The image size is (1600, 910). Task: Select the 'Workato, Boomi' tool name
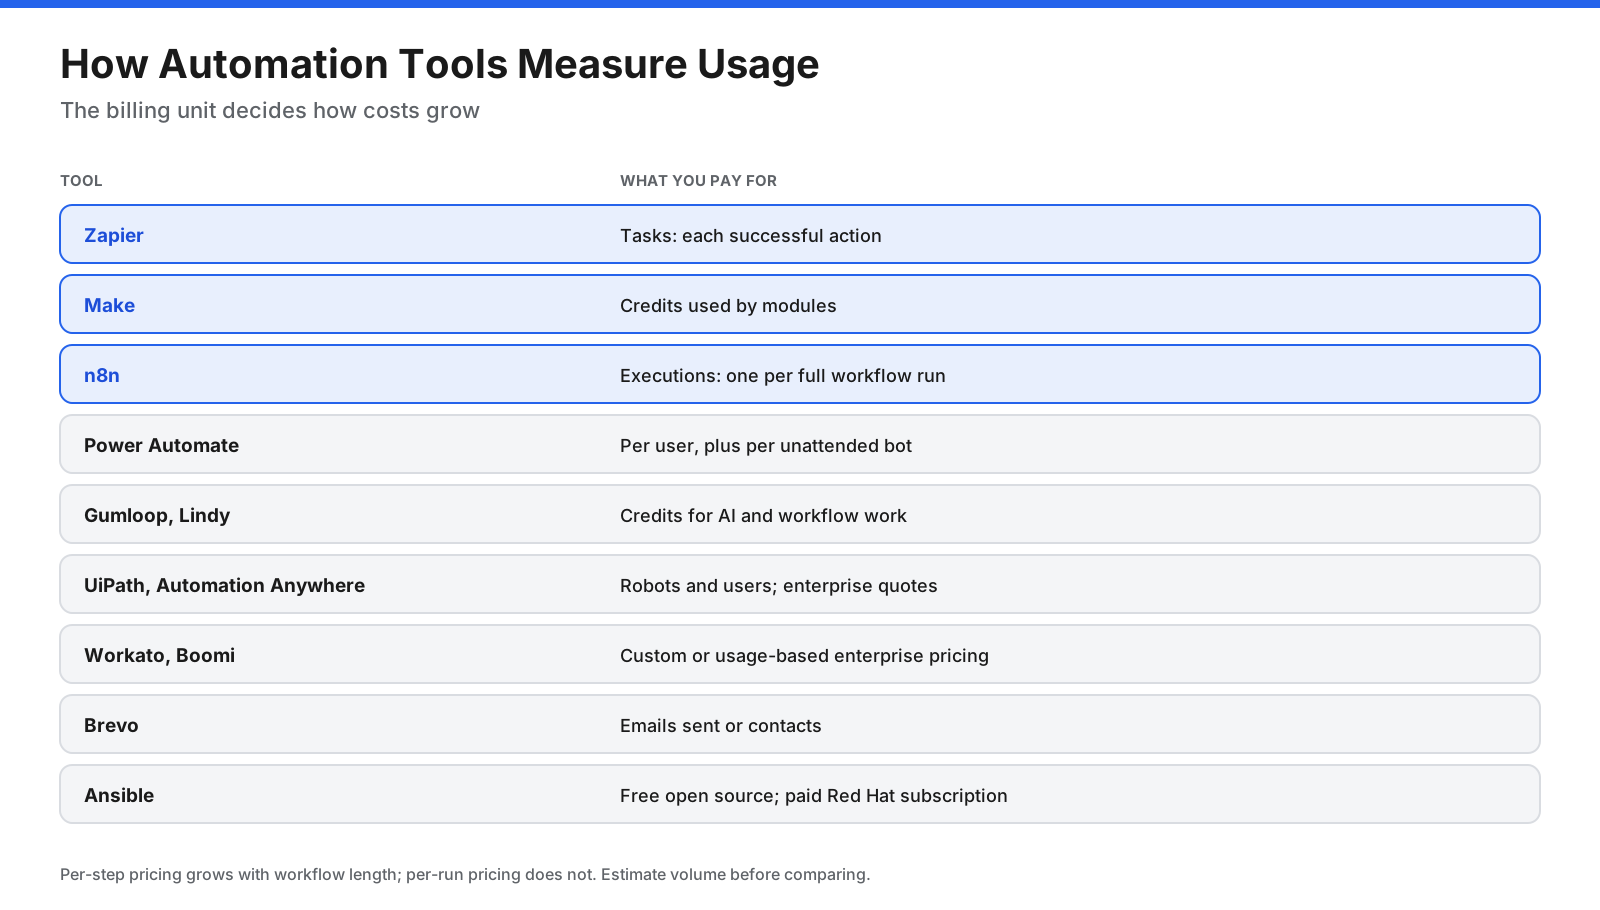point(159,655)
